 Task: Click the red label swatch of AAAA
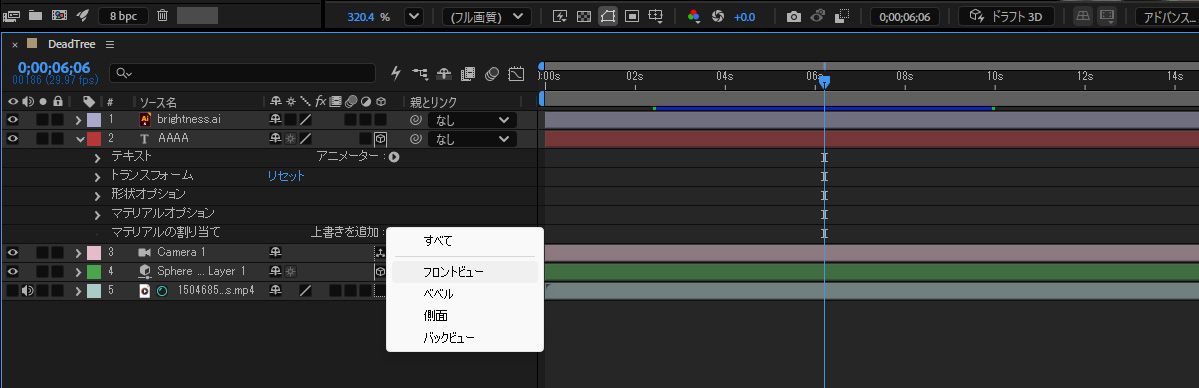point(94,139)
